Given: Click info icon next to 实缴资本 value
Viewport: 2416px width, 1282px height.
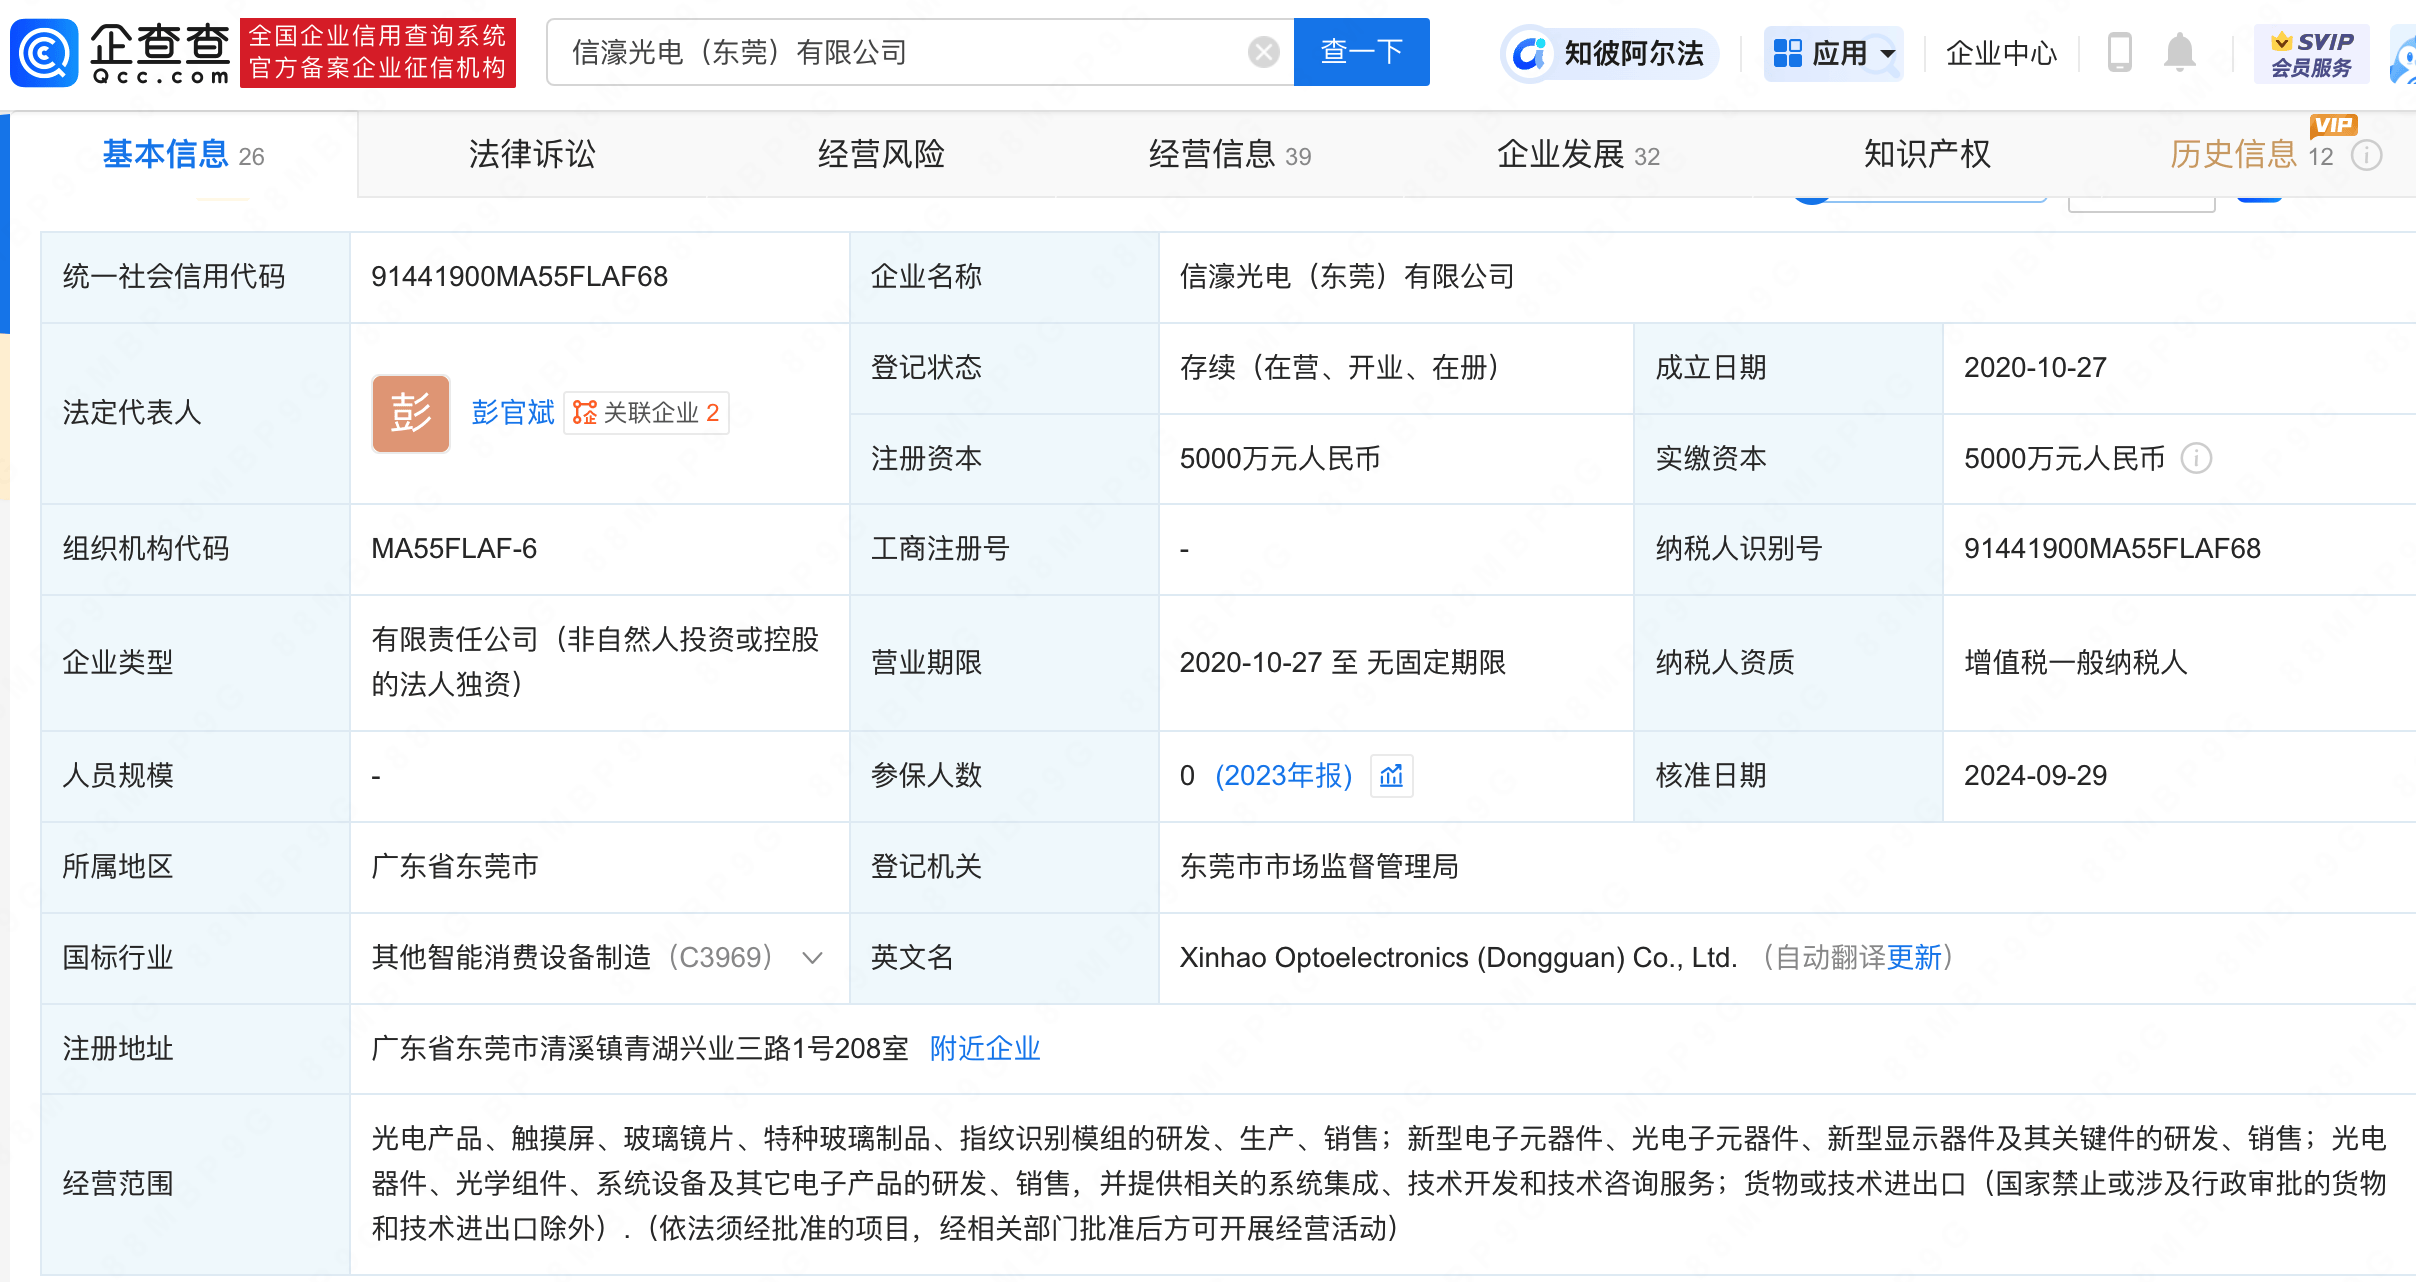Looking at the screenshot, I should (x=2196, y=459).
